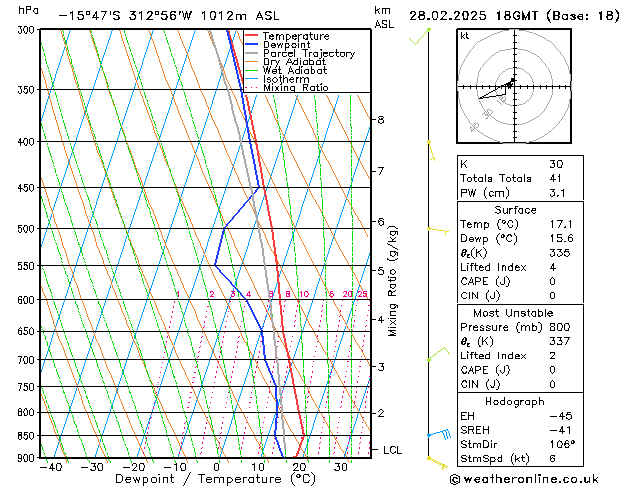The image size is (629, 486).
Task: Click the SREH value -41
Action: coord(560,430)
